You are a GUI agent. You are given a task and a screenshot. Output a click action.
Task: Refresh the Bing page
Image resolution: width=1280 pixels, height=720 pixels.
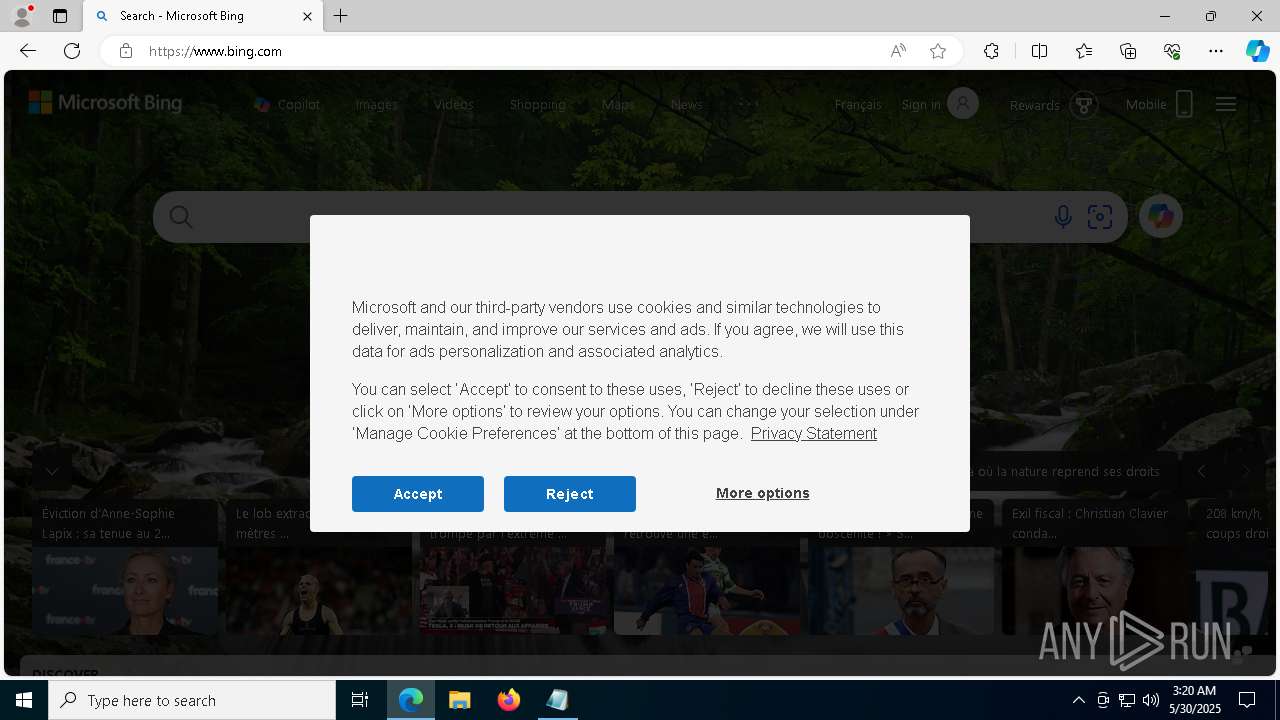point(72,51)
